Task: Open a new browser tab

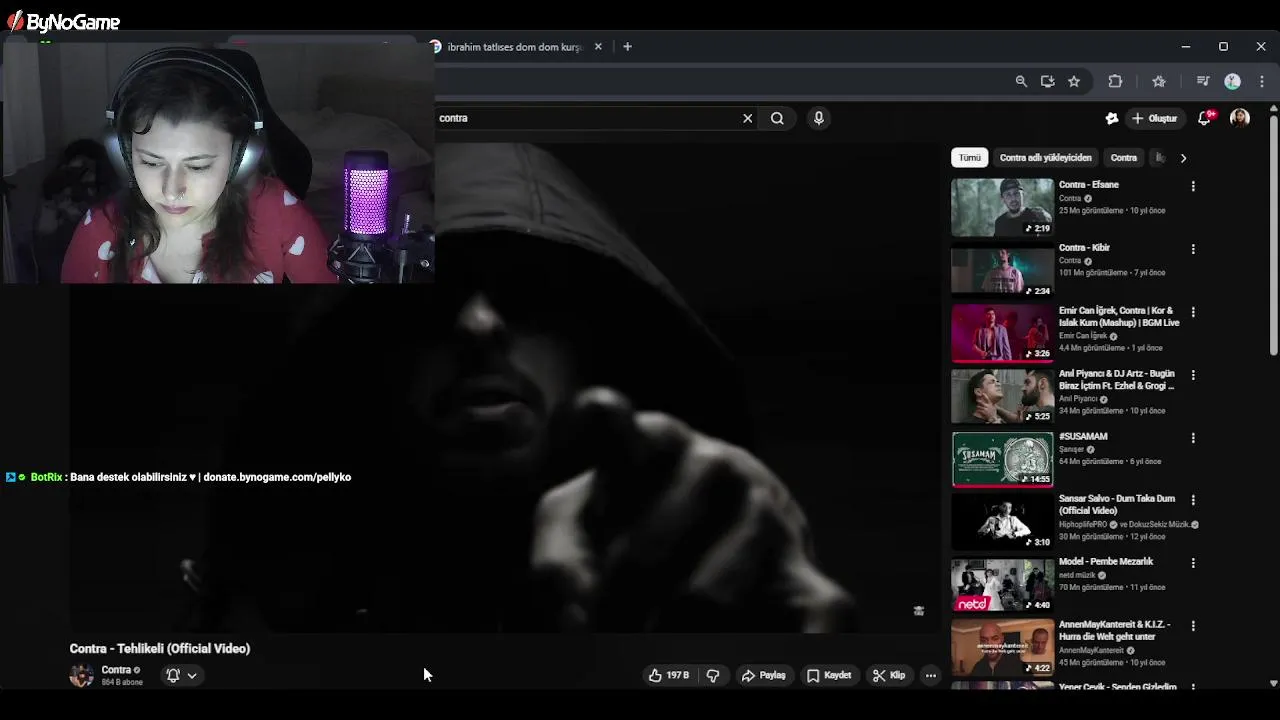Action: [627, 46]
